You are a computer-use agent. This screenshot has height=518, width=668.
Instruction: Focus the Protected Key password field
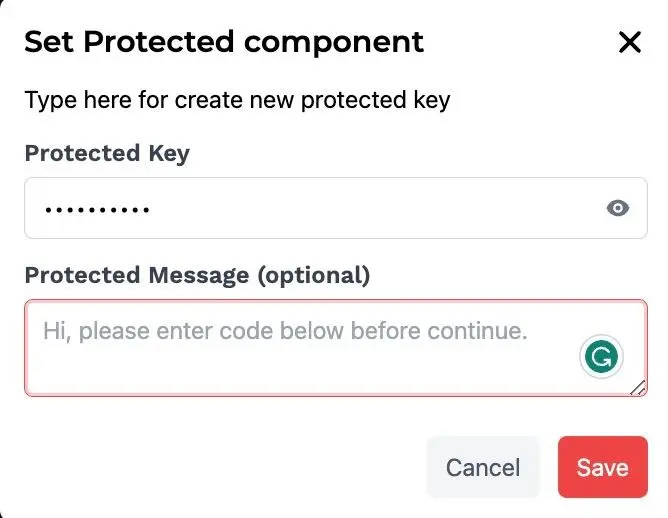[x=300, y=208]
